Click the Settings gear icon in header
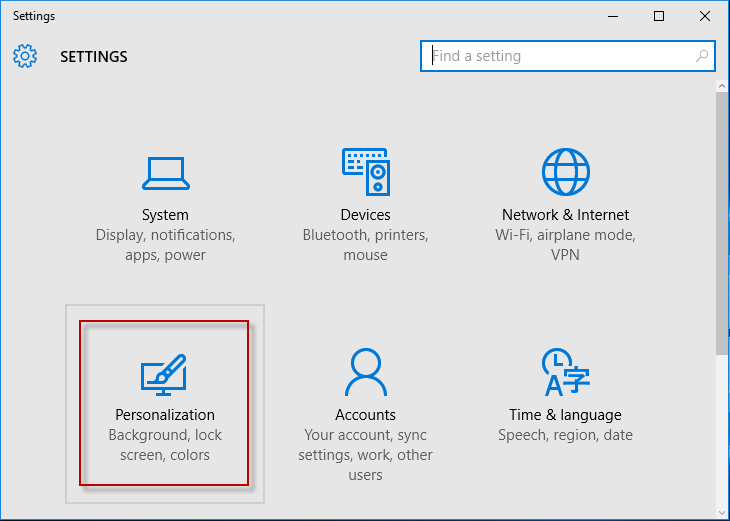This screenshot has width=730, height=521. click(x=25, y=56)
